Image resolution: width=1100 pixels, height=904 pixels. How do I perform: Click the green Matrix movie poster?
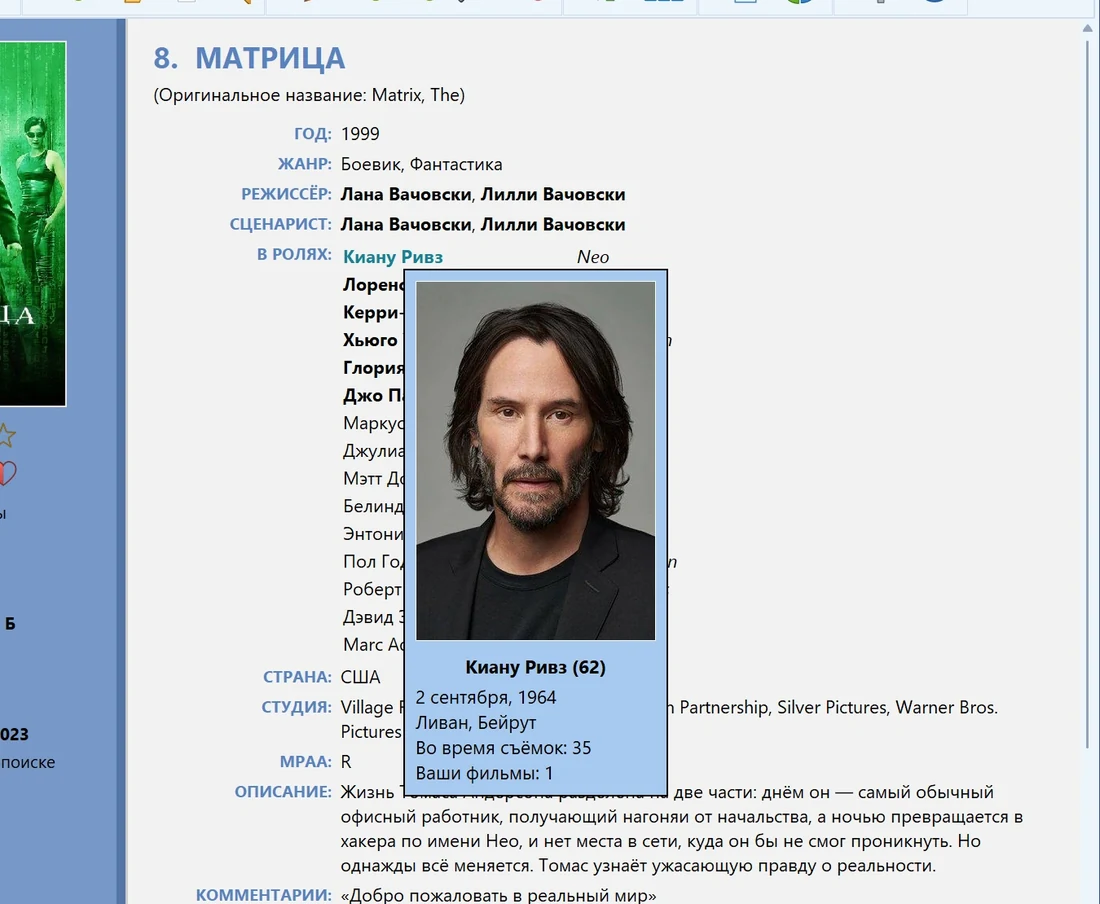pyautogui.click(x=33, y=224)
